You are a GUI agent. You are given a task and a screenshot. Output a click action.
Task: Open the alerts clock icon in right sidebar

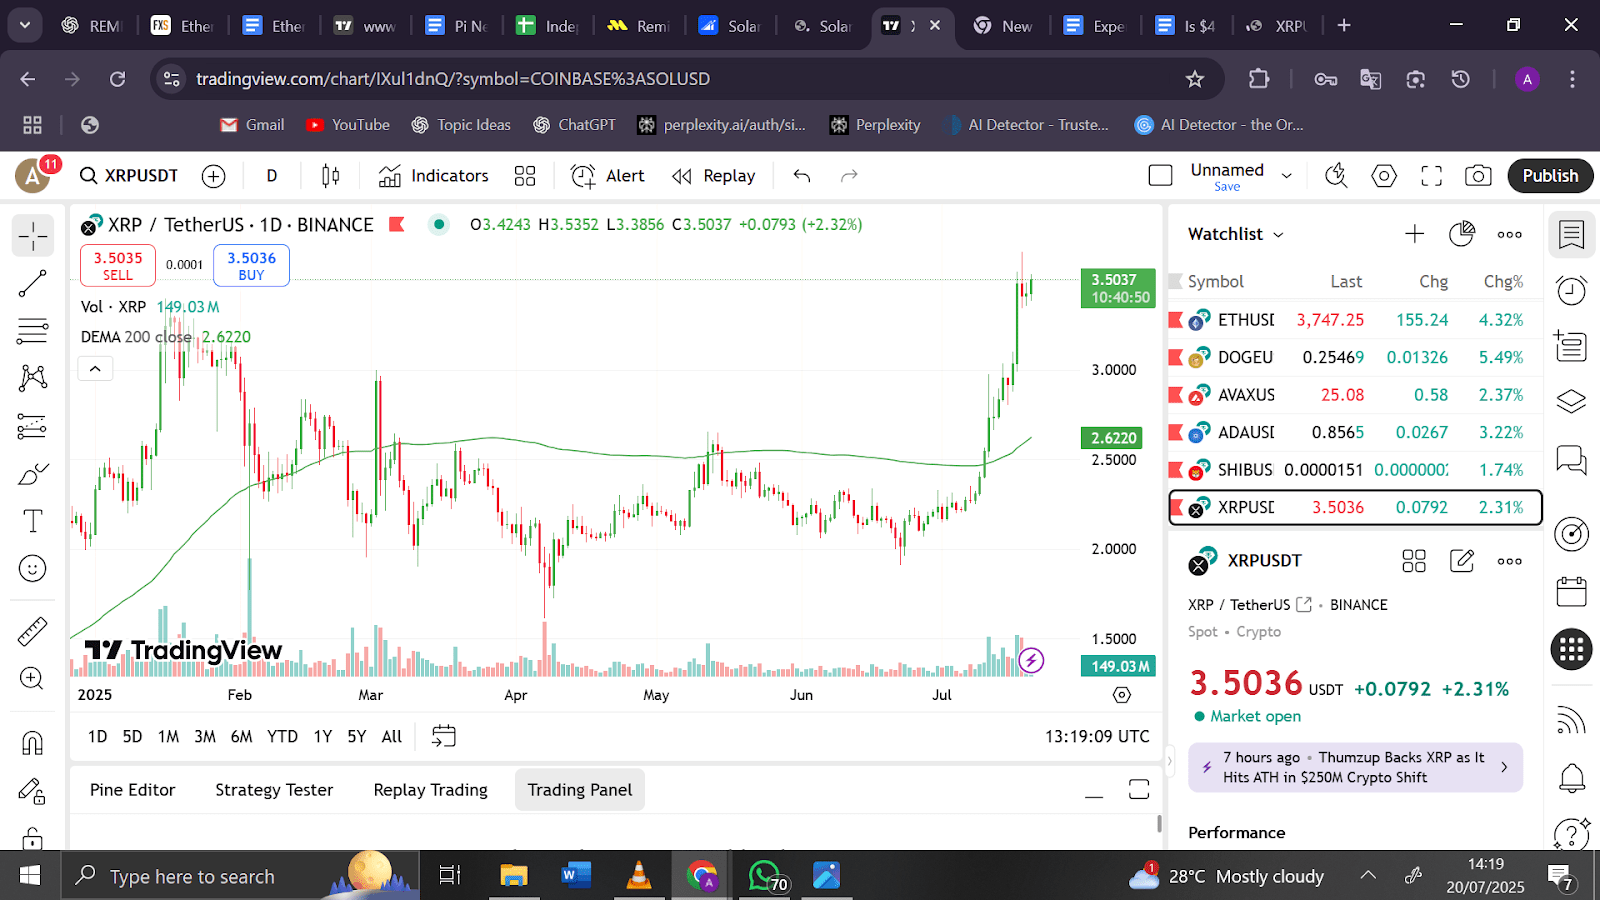(x=1572, y=291)
